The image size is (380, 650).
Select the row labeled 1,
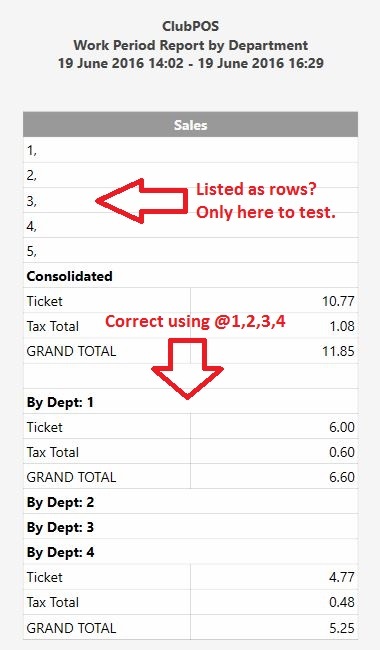click(191, 150)
